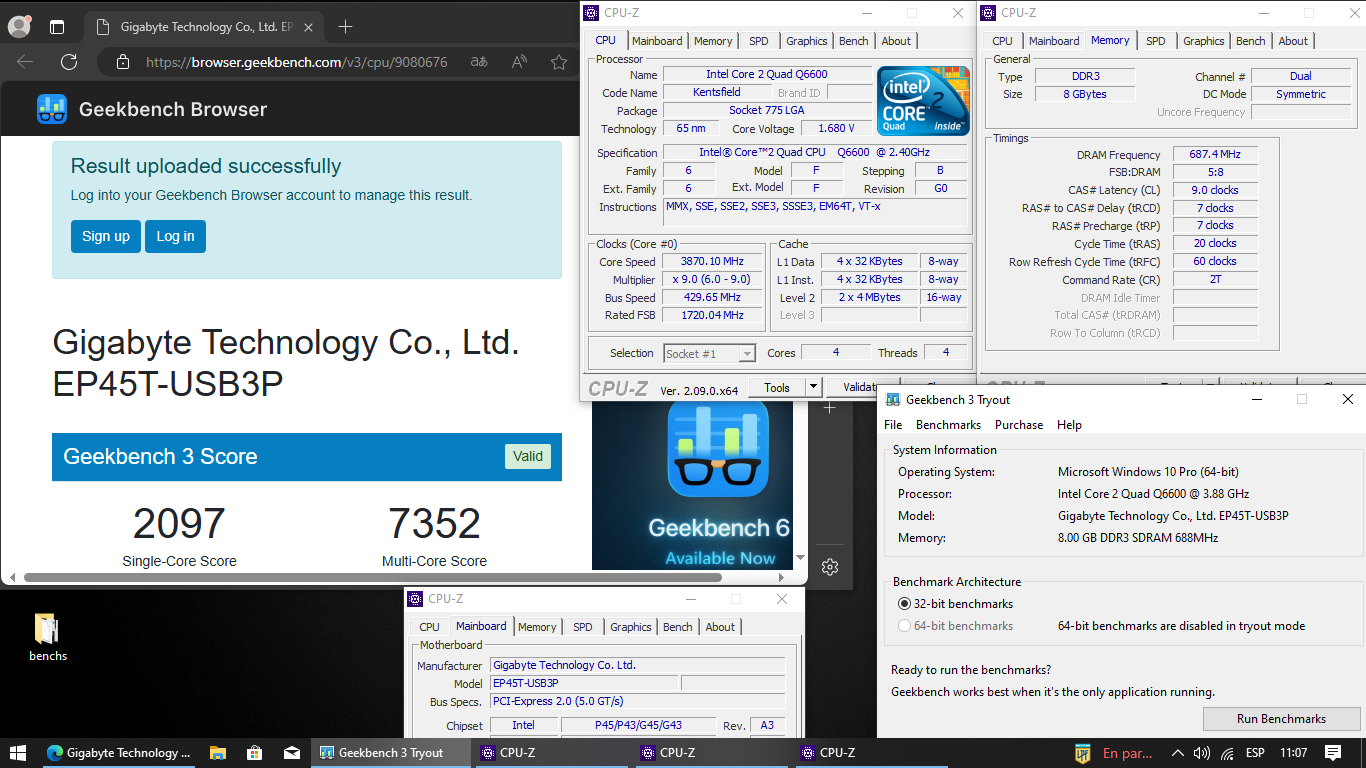
Task: Click the Edge sidebar plus icon
Action: tap(829, 408)
